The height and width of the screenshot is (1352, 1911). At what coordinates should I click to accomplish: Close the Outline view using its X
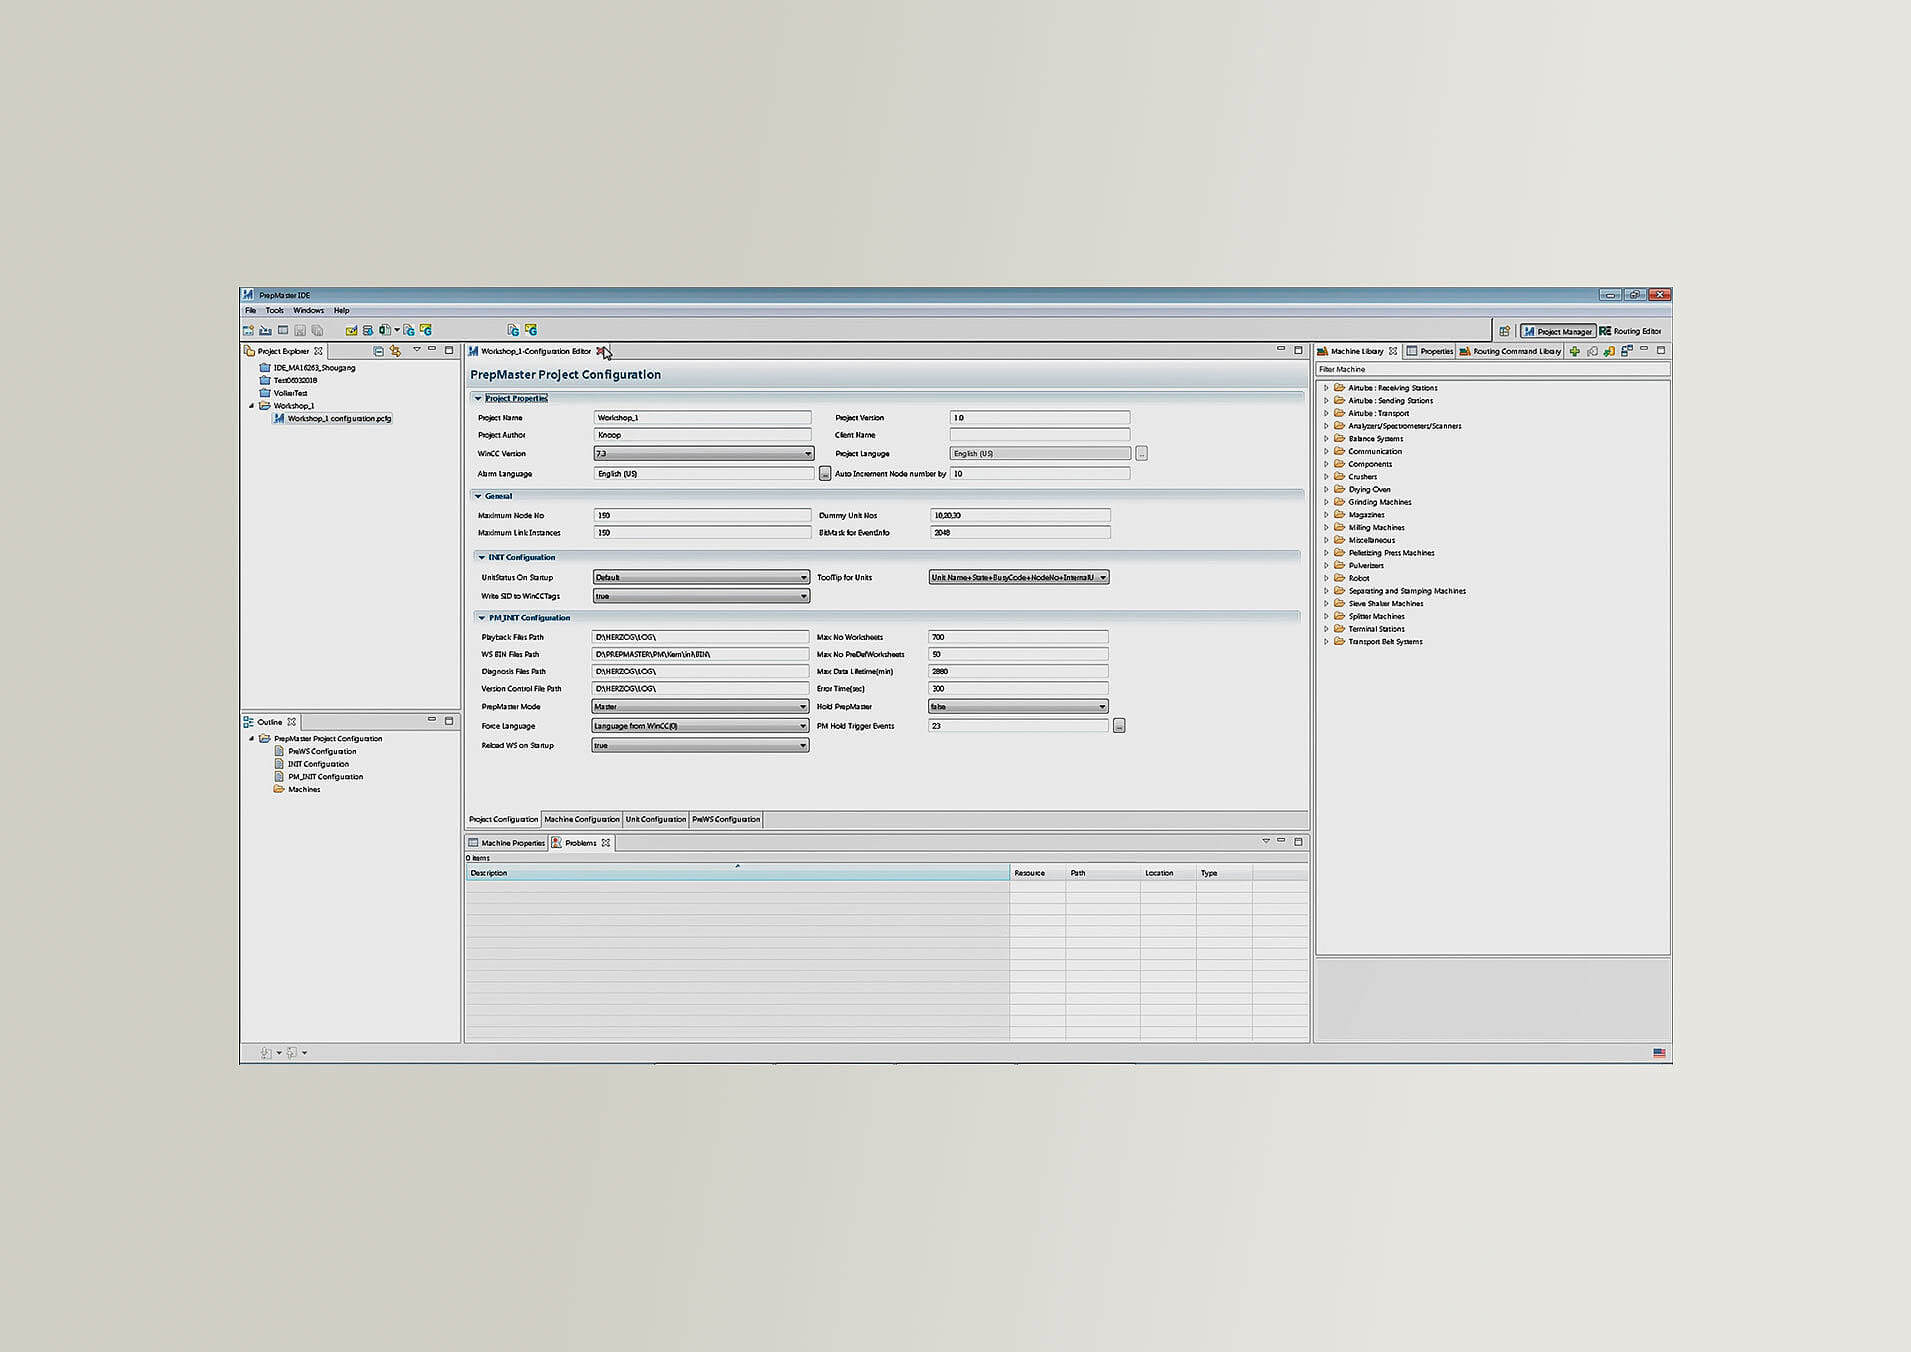[292, 722]
